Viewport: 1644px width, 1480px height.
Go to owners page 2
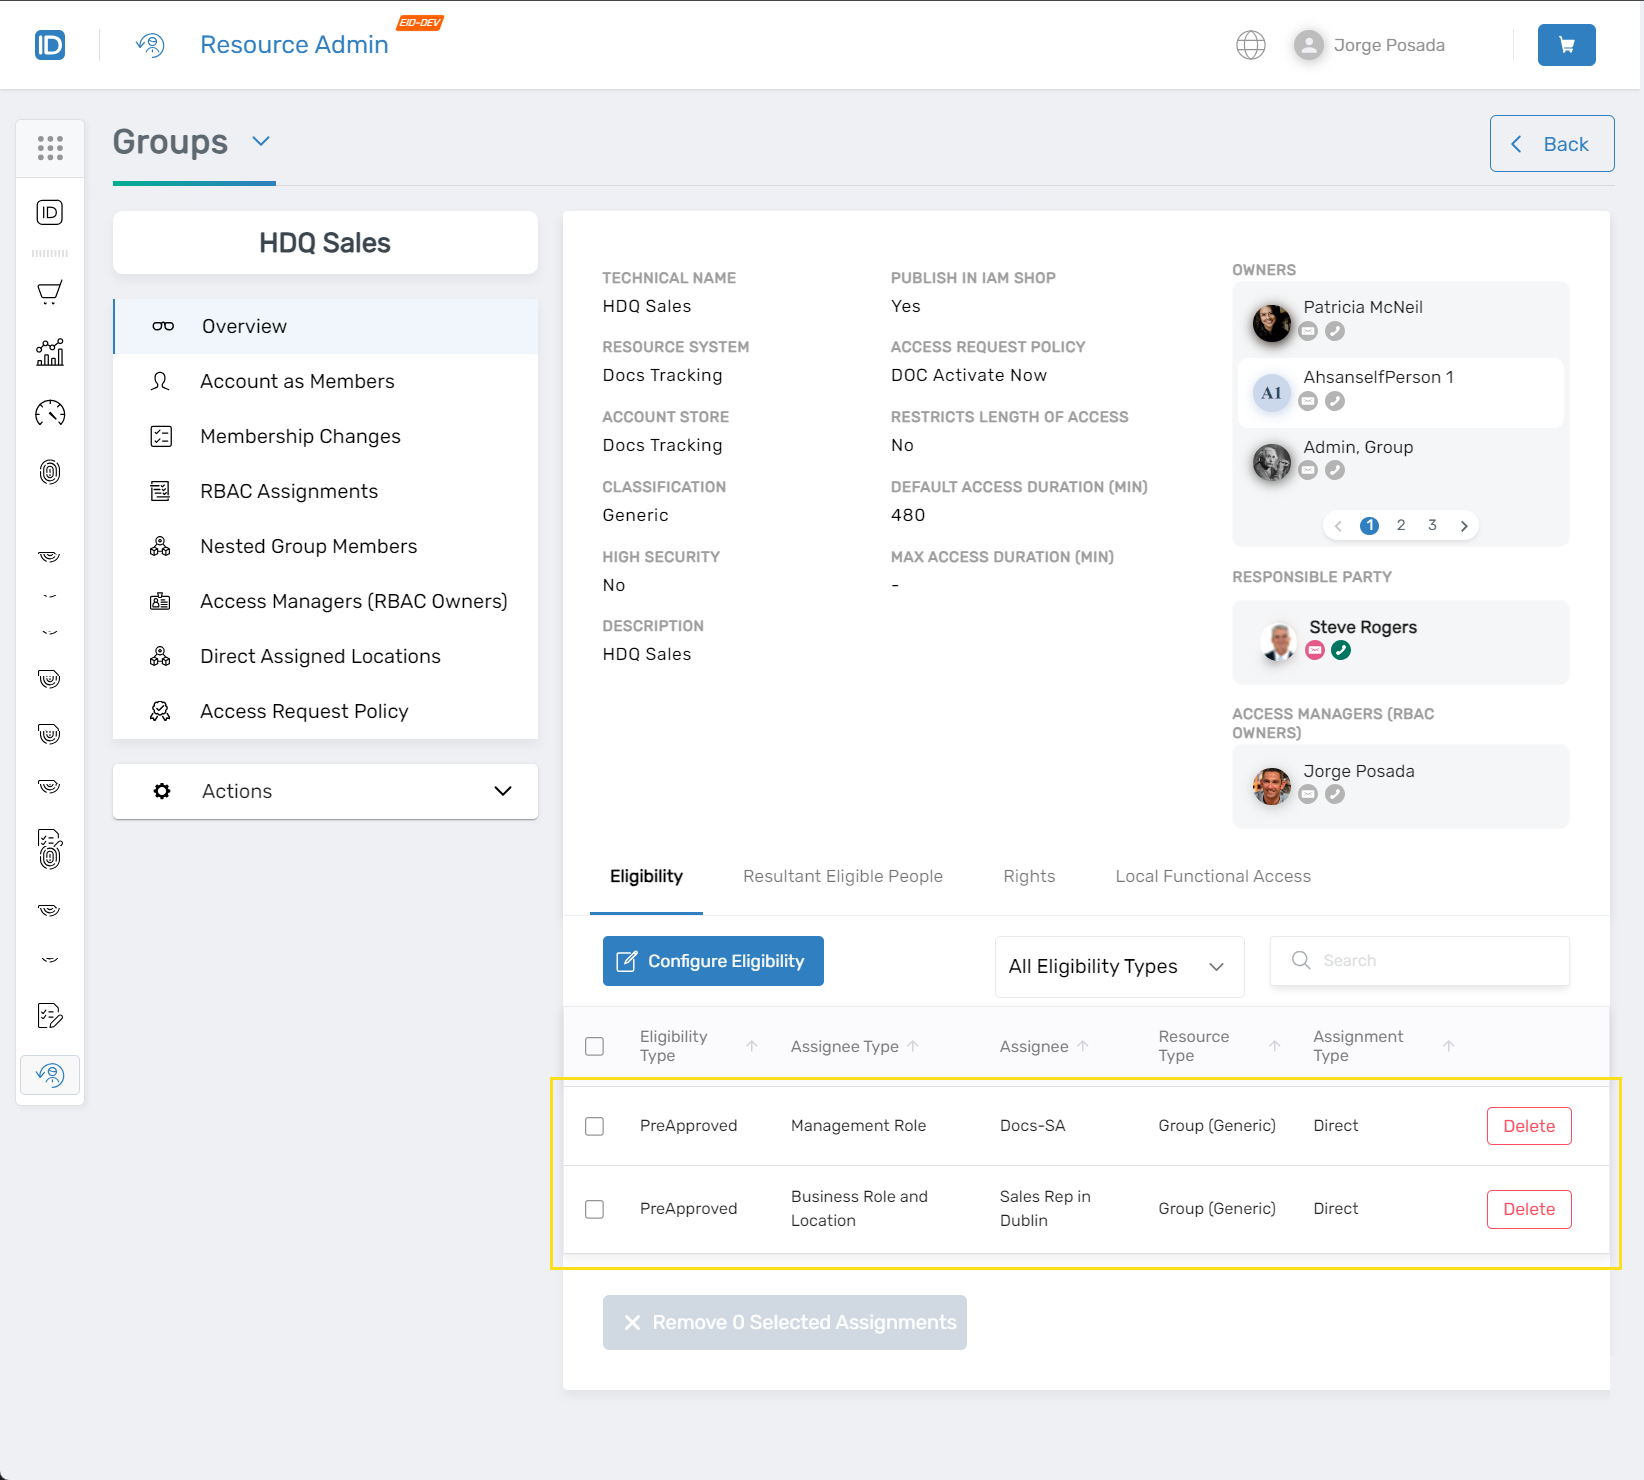pyautogui.click(x=1401, y=525)
